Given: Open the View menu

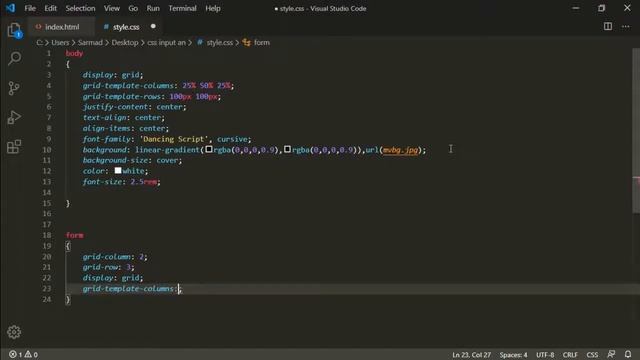Looking at the screenshot, I should (x=111, y=8).
